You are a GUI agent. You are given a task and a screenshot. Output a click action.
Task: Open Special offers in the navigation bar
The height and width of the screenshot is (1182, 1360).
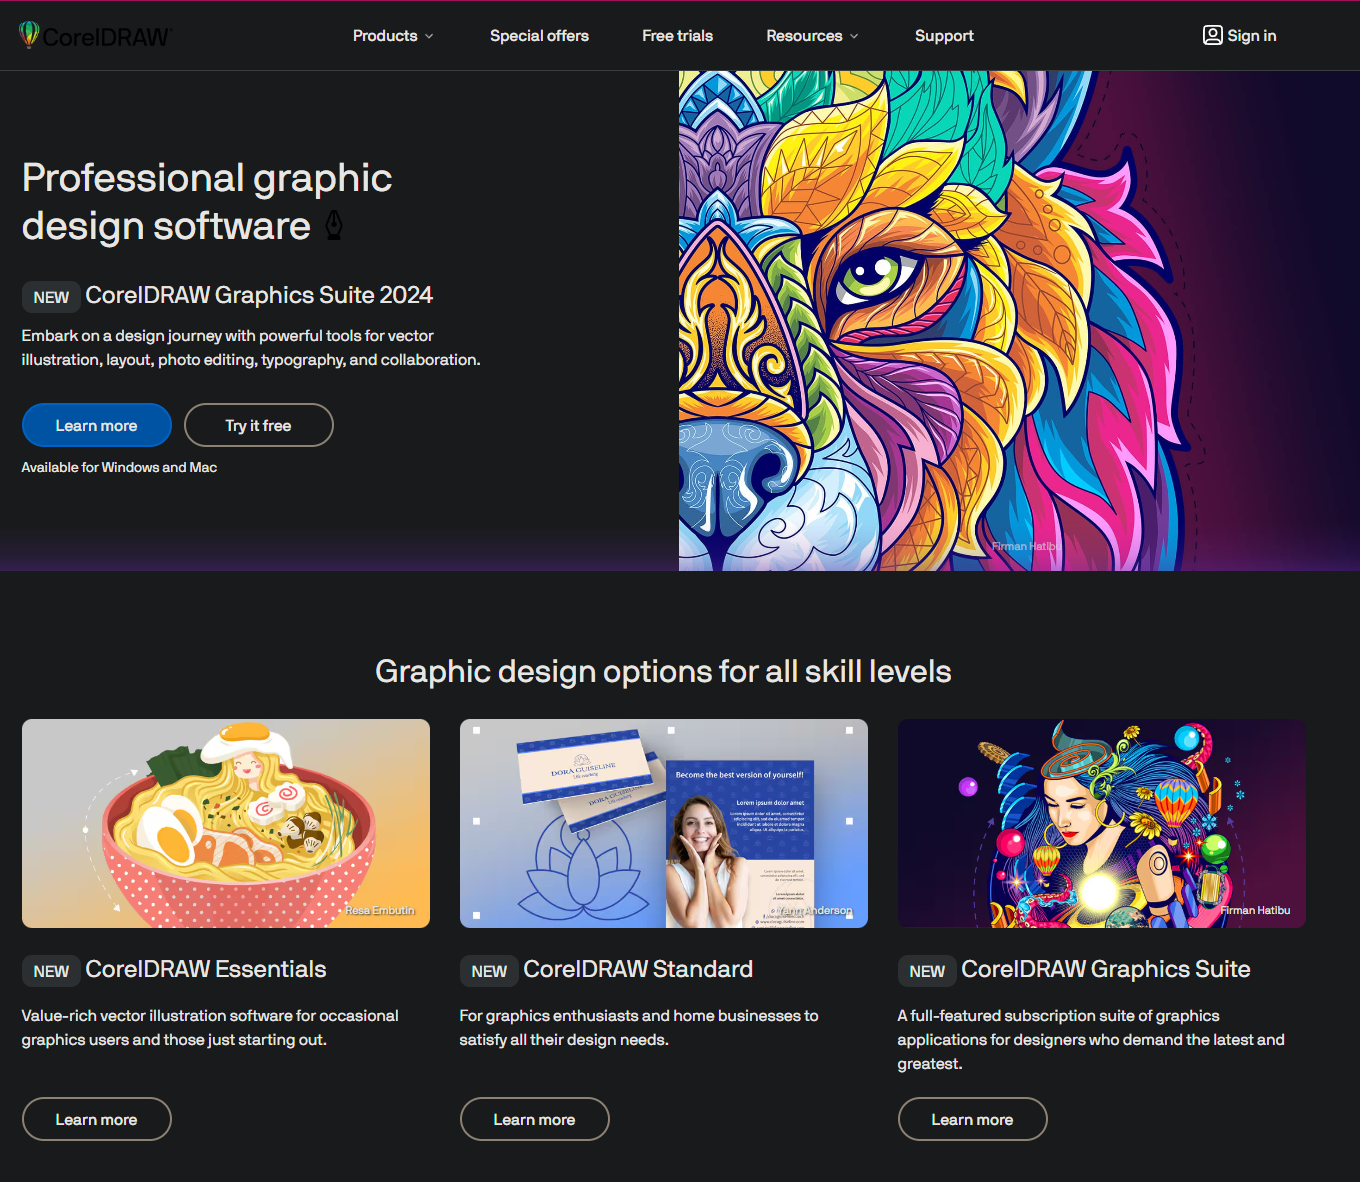[x=539, y=35]
